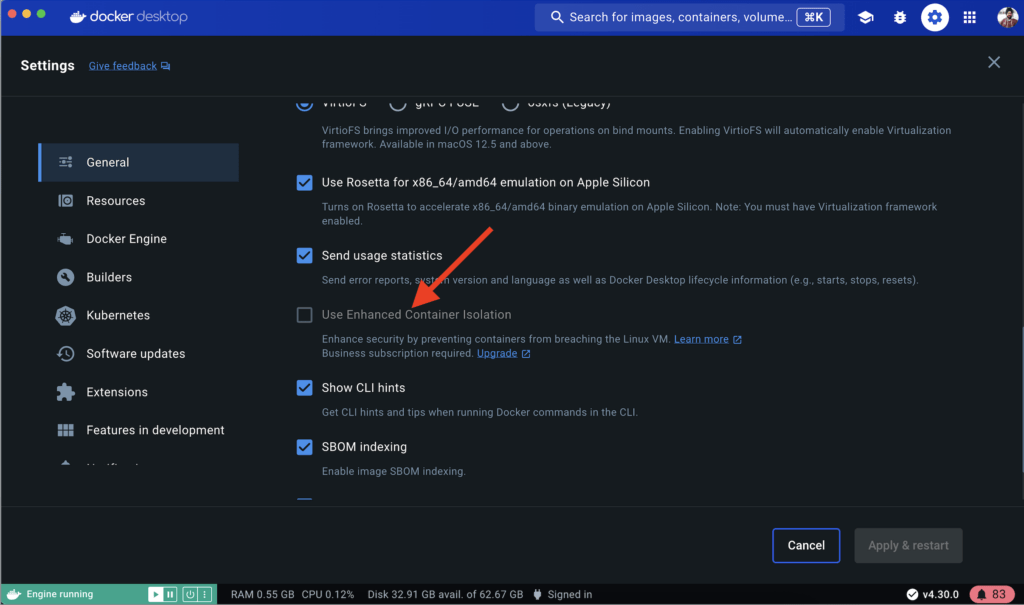Open the Troubleshoot bug icon
This screenshot has width=1024, height=605.
tap(900, 18)
